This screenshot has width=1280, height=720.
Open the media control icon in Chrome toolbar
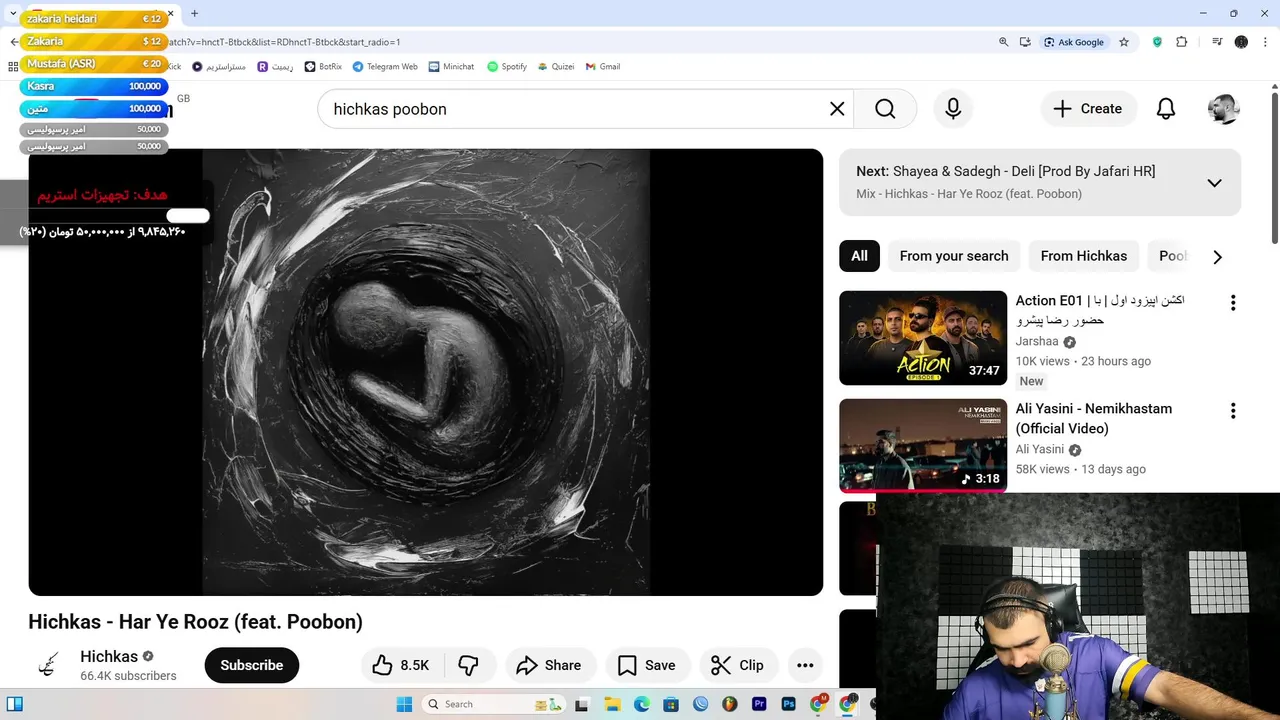point(1217,42)
